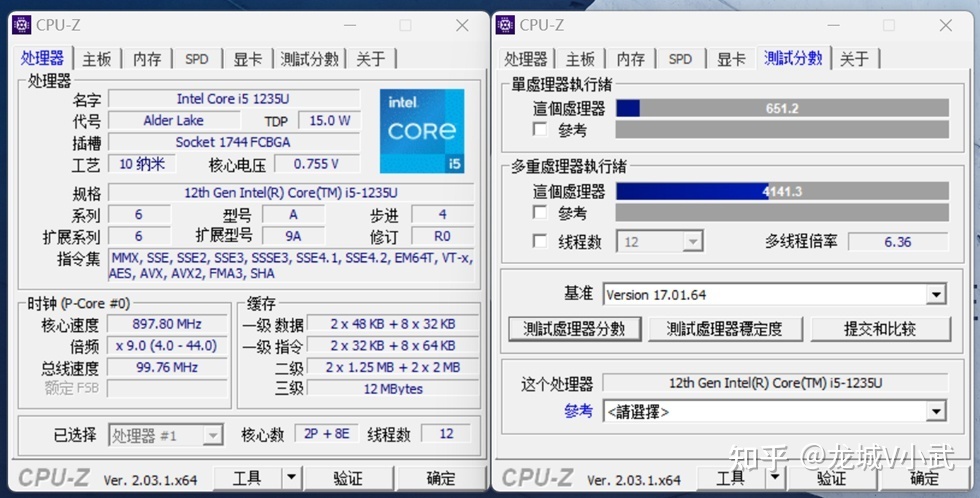This screenshot has height=498, width=980.
Task: Click the 三级 cache value 12 MBytes
Action: (x=393, y=389)
